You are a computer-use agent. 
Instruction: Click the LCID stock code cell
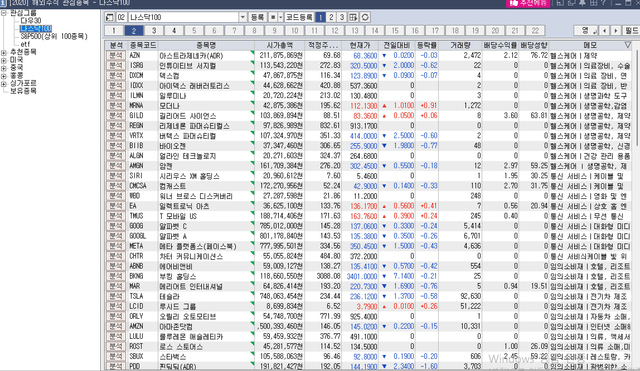coord(142,307)
